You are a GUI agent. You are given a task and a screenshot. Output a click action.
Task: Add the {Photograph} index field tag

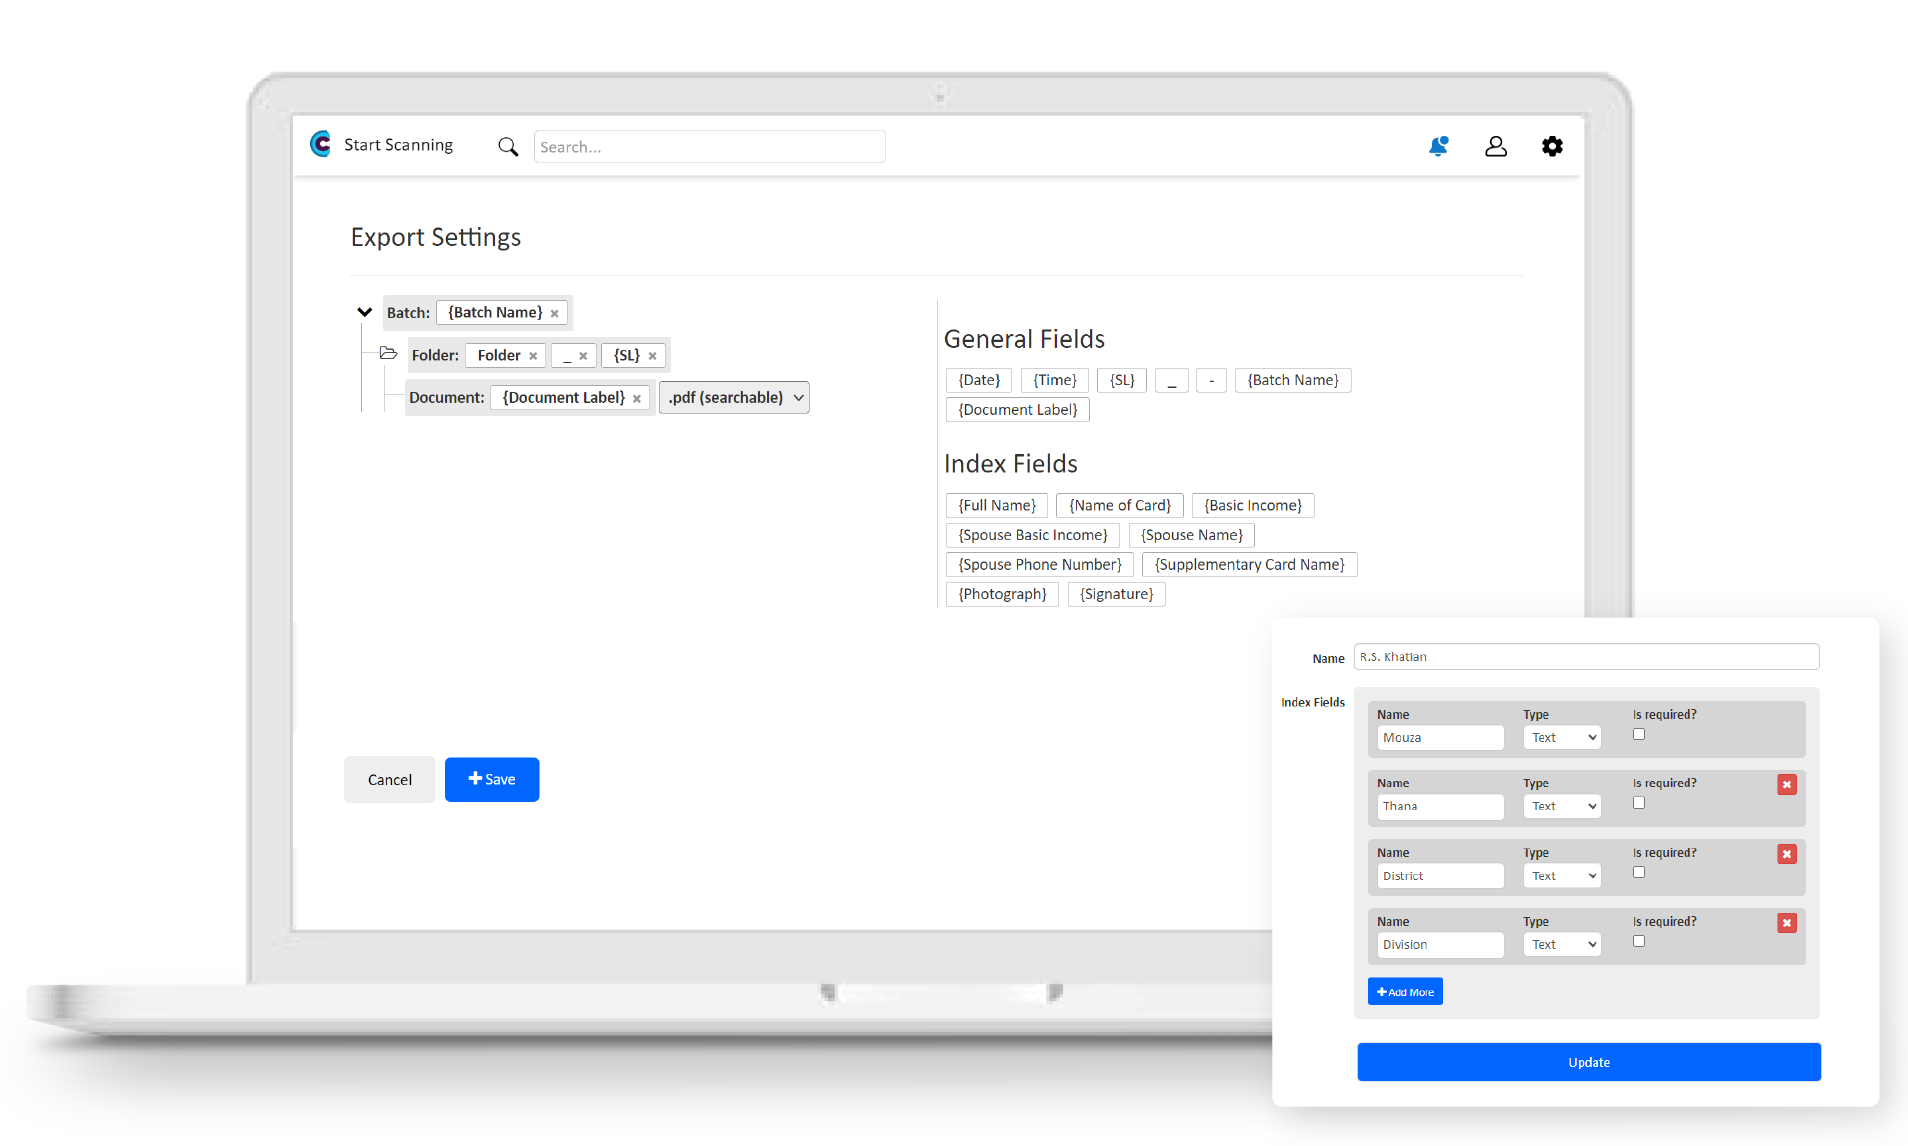[1002, 594]
